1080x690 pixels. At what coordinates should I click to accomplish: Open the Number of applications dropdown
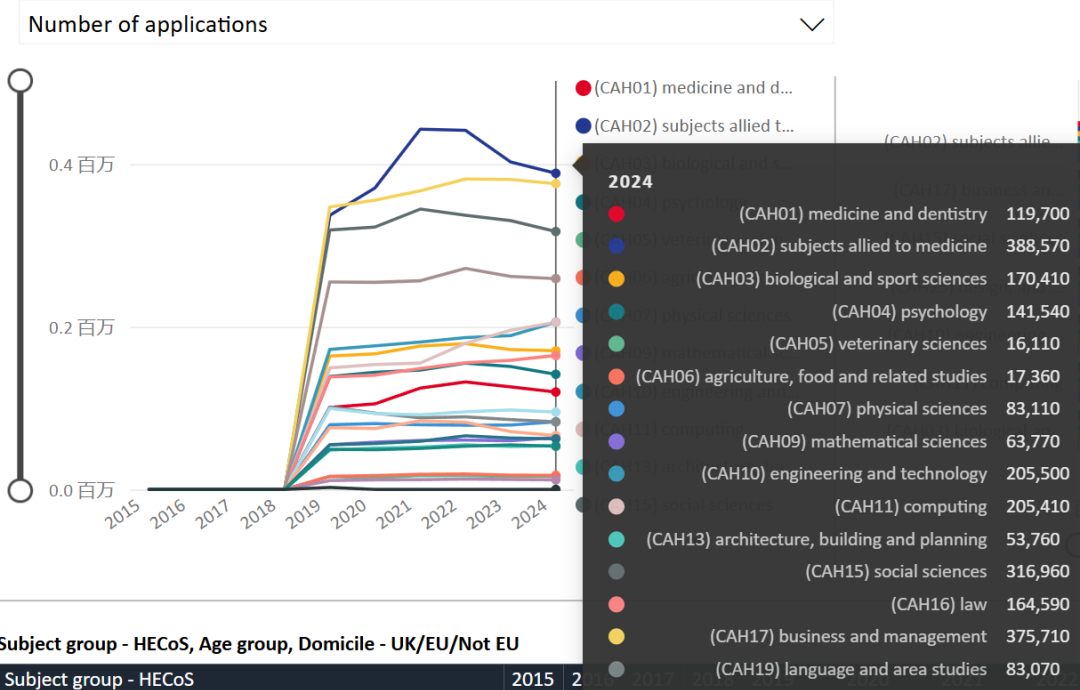425,24
